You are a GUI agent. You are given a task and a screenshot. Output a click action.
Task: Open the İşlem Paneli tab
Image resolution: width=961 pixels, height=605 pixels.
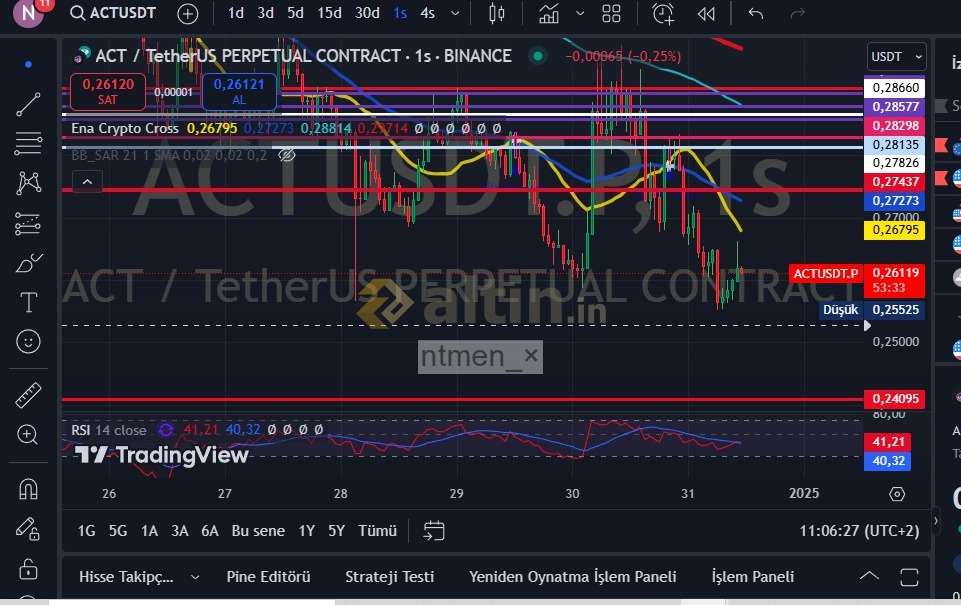(753, 577)
